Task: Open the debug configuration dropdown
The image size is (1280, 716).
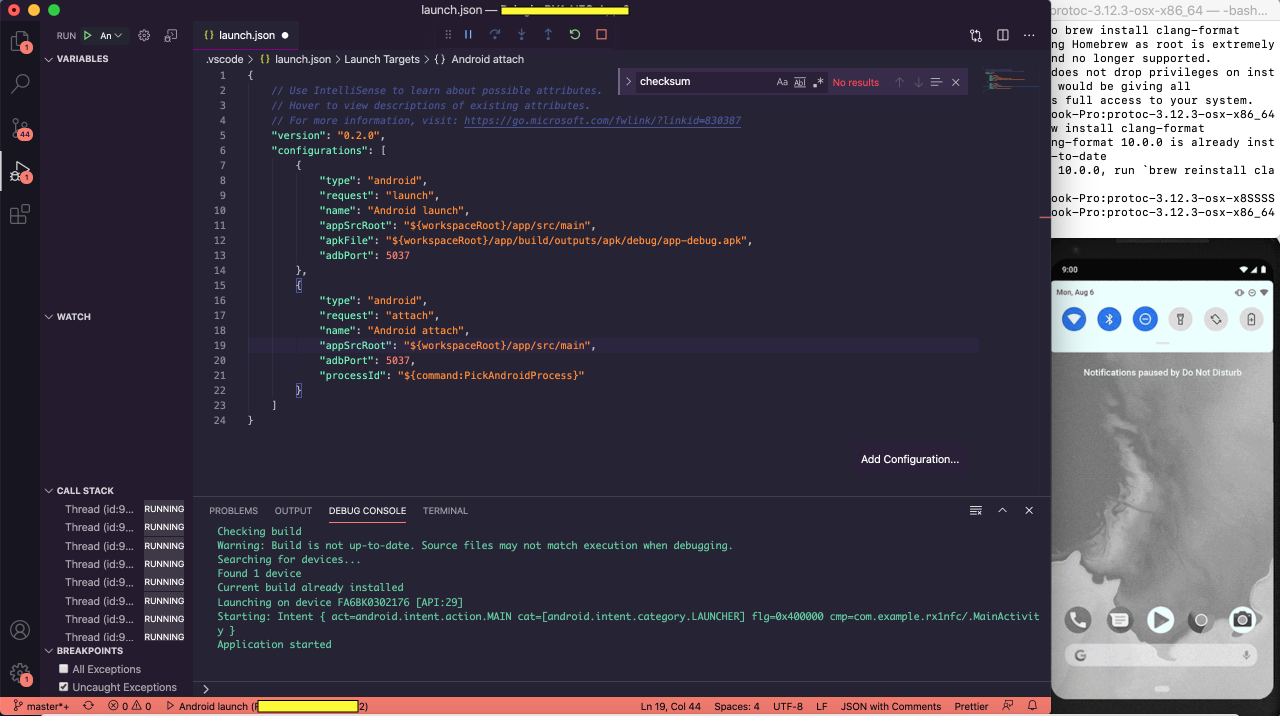Action: tap(111, 36)
